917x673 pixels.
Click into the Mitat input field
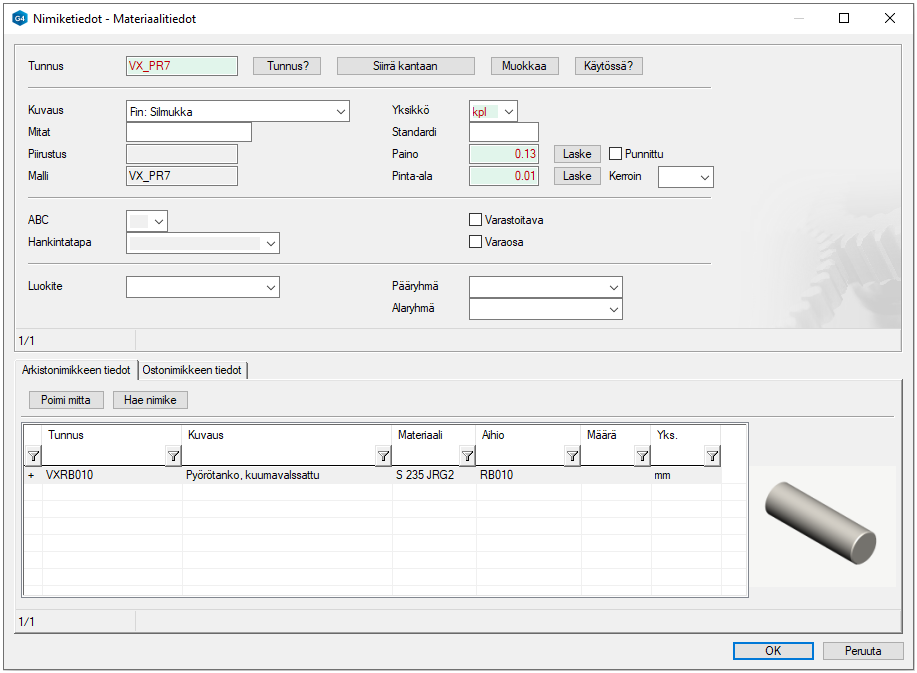188,132
